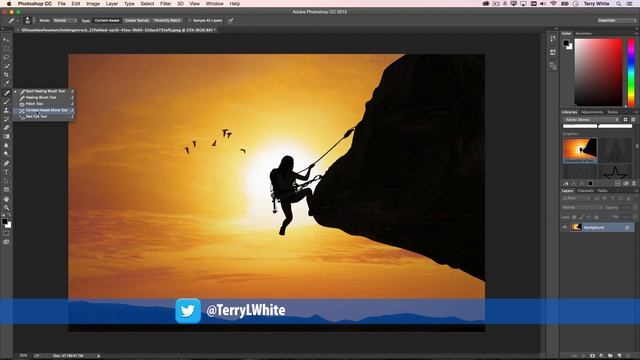Screen dimensions: 640x360
Task: Select the Quick Selection tool
Action: pos(6,66)
